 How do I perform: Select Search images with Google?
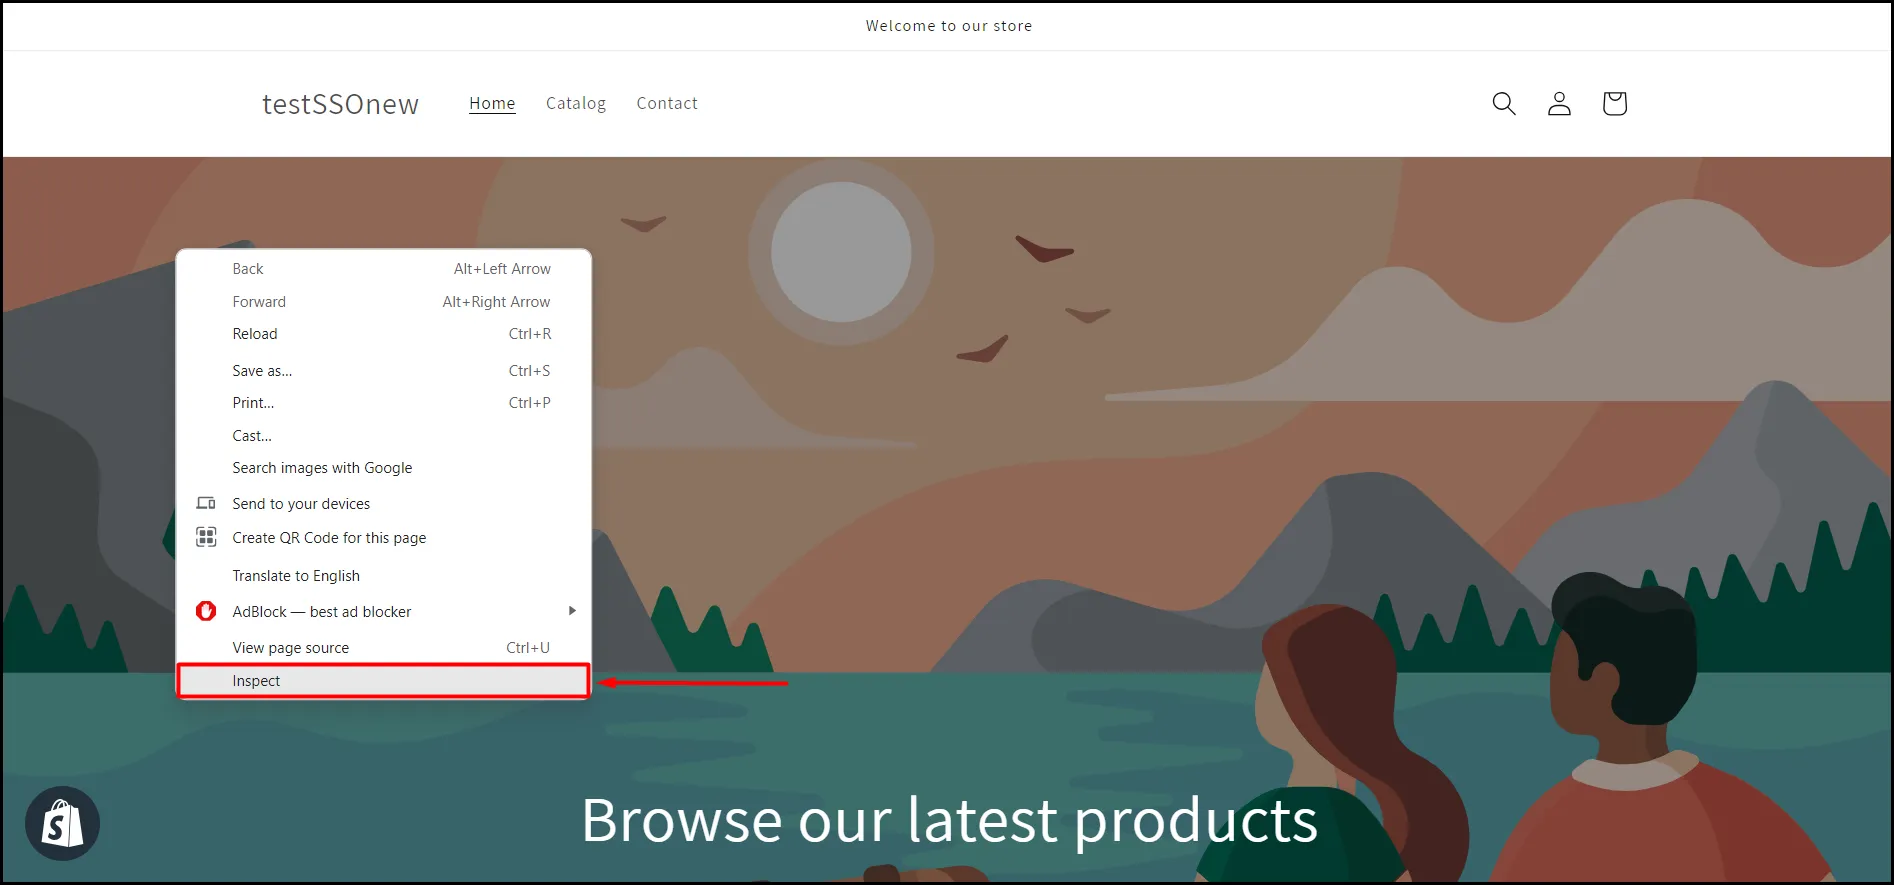384,468
